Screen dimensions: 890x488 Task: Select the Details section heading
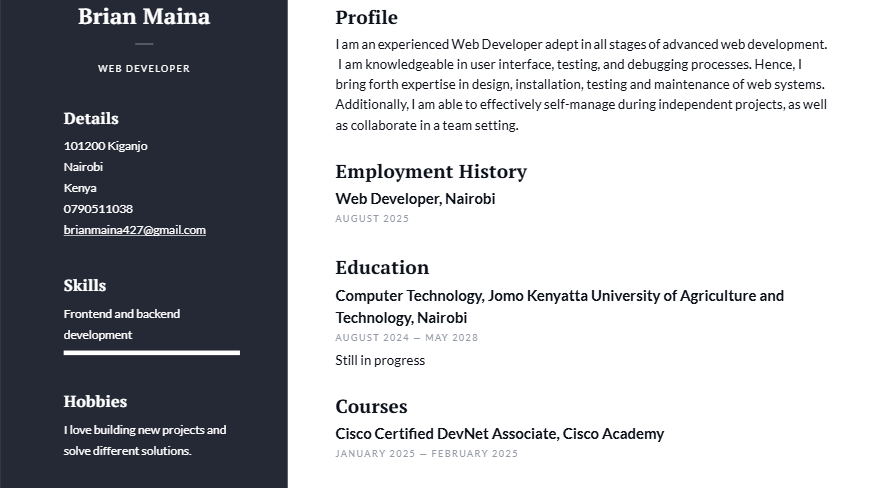(x=91, y=119)
